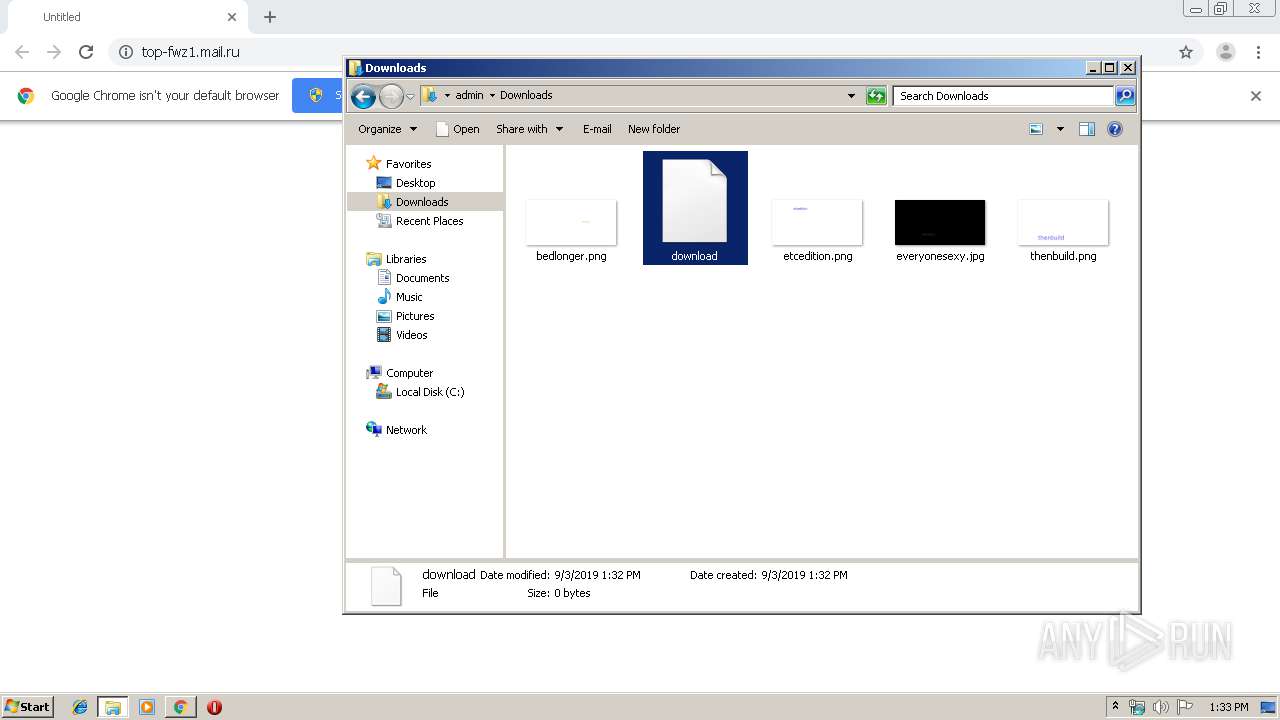Expand breadcrumb arrow after admin
Image resolution: width=1280 pixels, height=720 pixels.
click(x=492, y=96)
